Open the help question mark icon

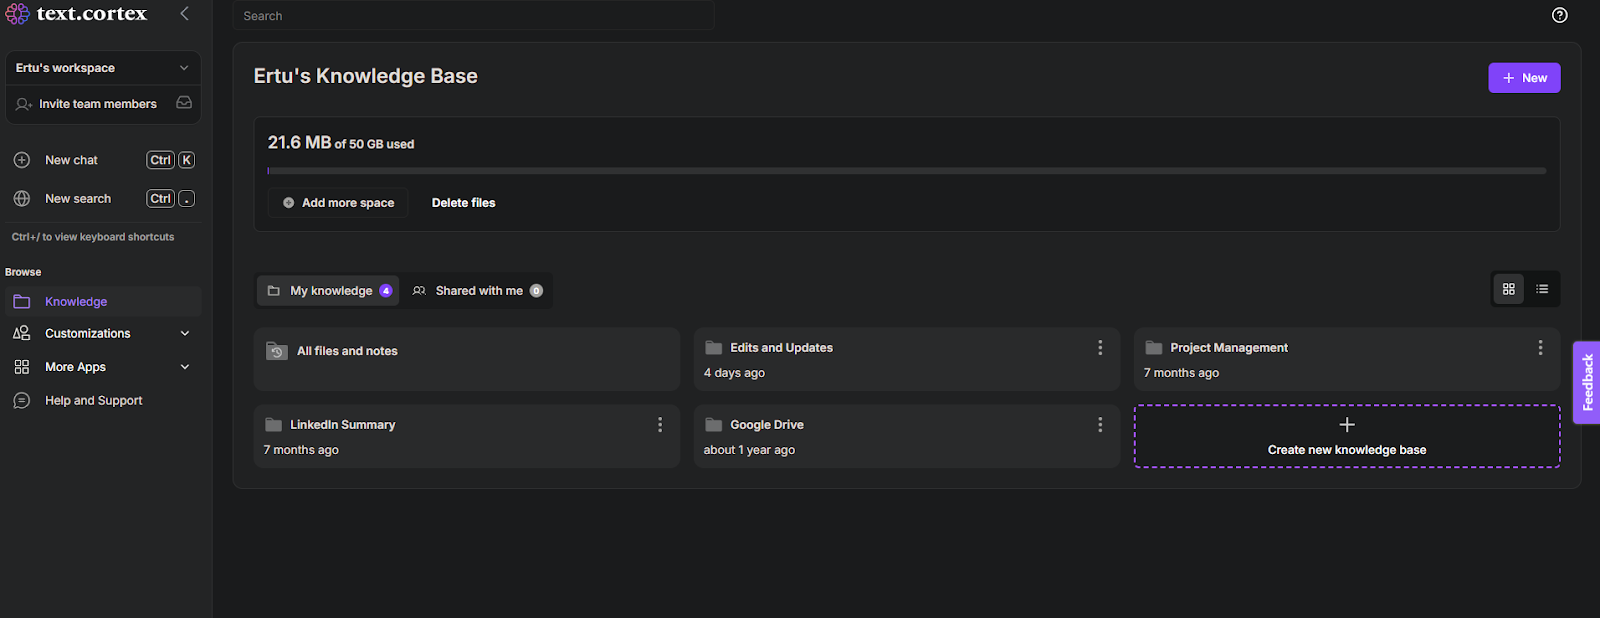click(x=1559, y=15)
